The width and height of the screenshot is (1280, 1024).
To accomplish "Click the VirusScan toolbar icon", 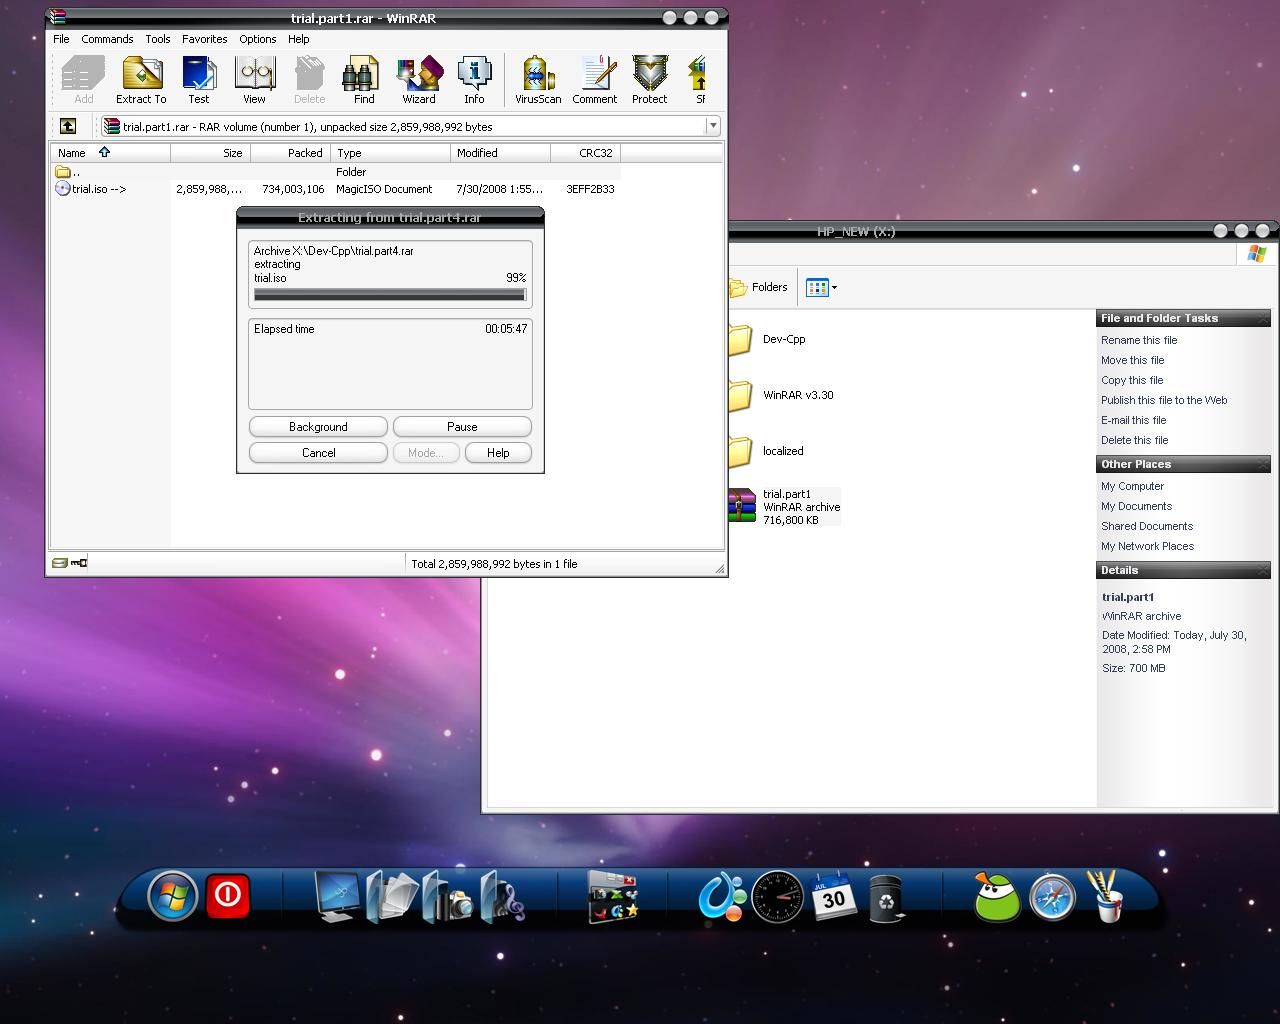I will [x=536, y=80].
